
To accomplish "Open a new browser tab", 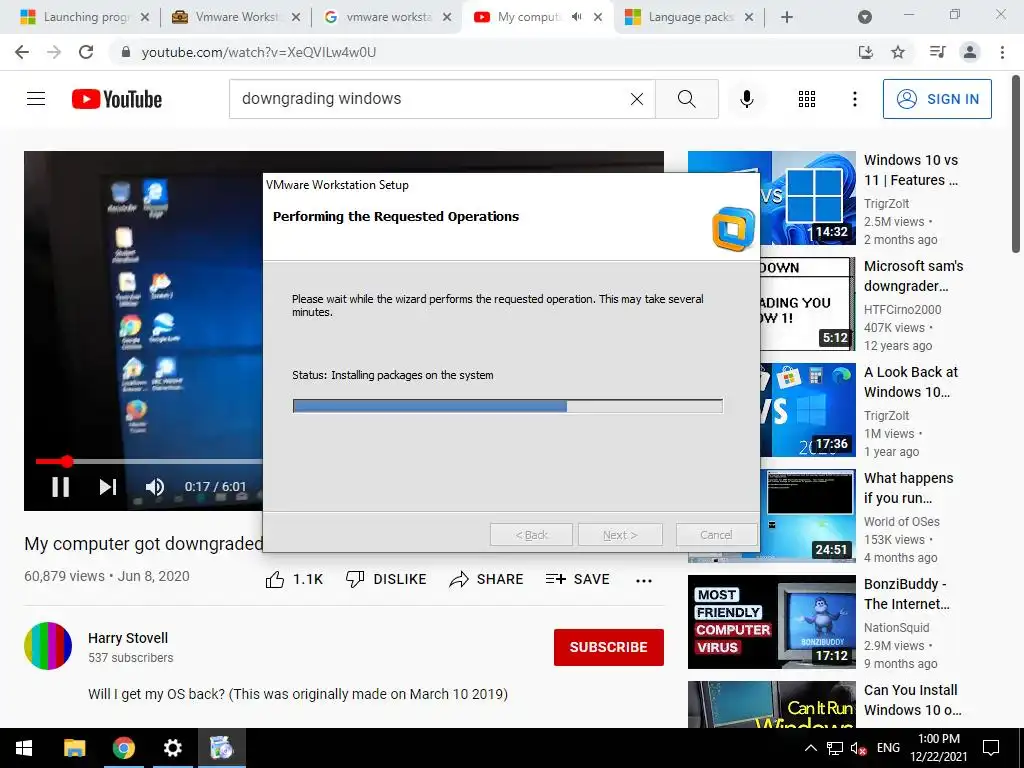I will click(x=787, y=17).
